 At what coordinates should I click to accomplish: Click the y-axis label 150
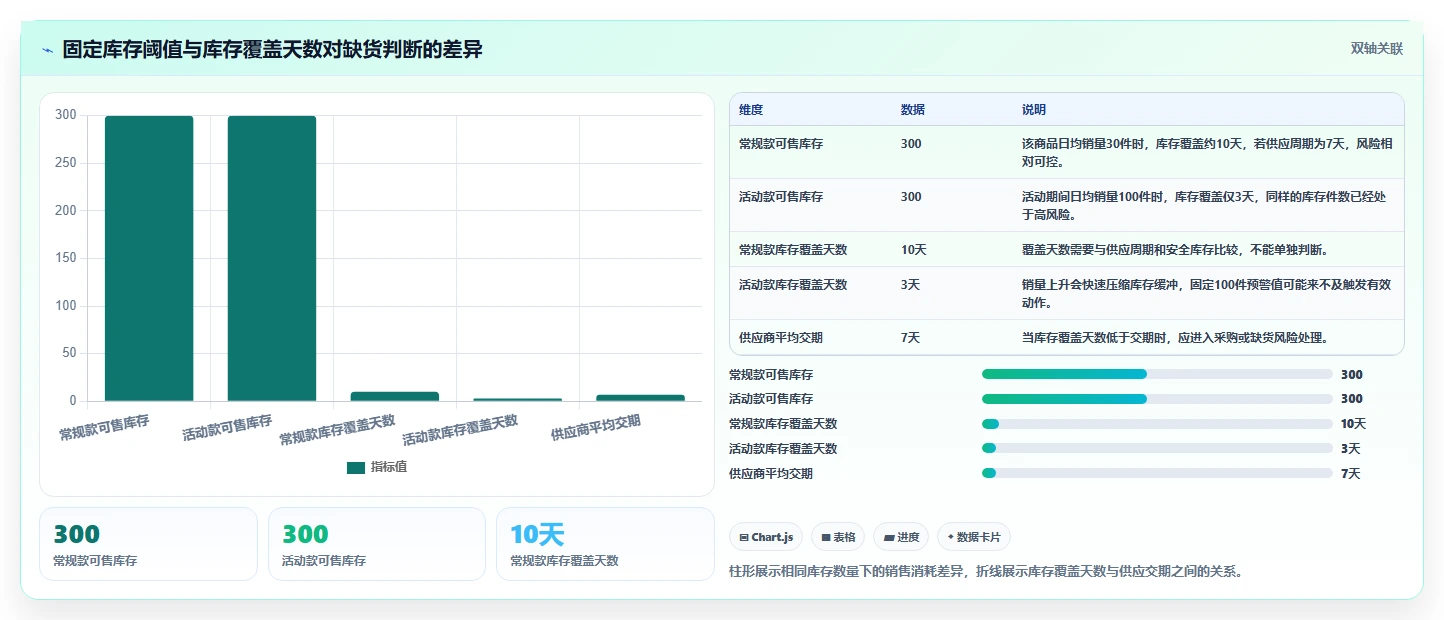pyautogui.click(x=65, y=258)
